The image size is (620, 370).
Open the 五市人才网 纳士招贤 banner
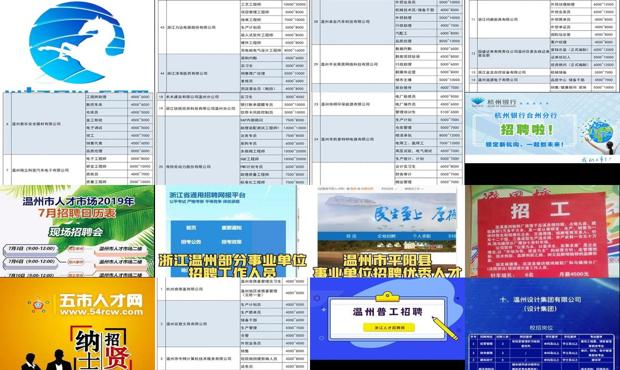(77, 324)
